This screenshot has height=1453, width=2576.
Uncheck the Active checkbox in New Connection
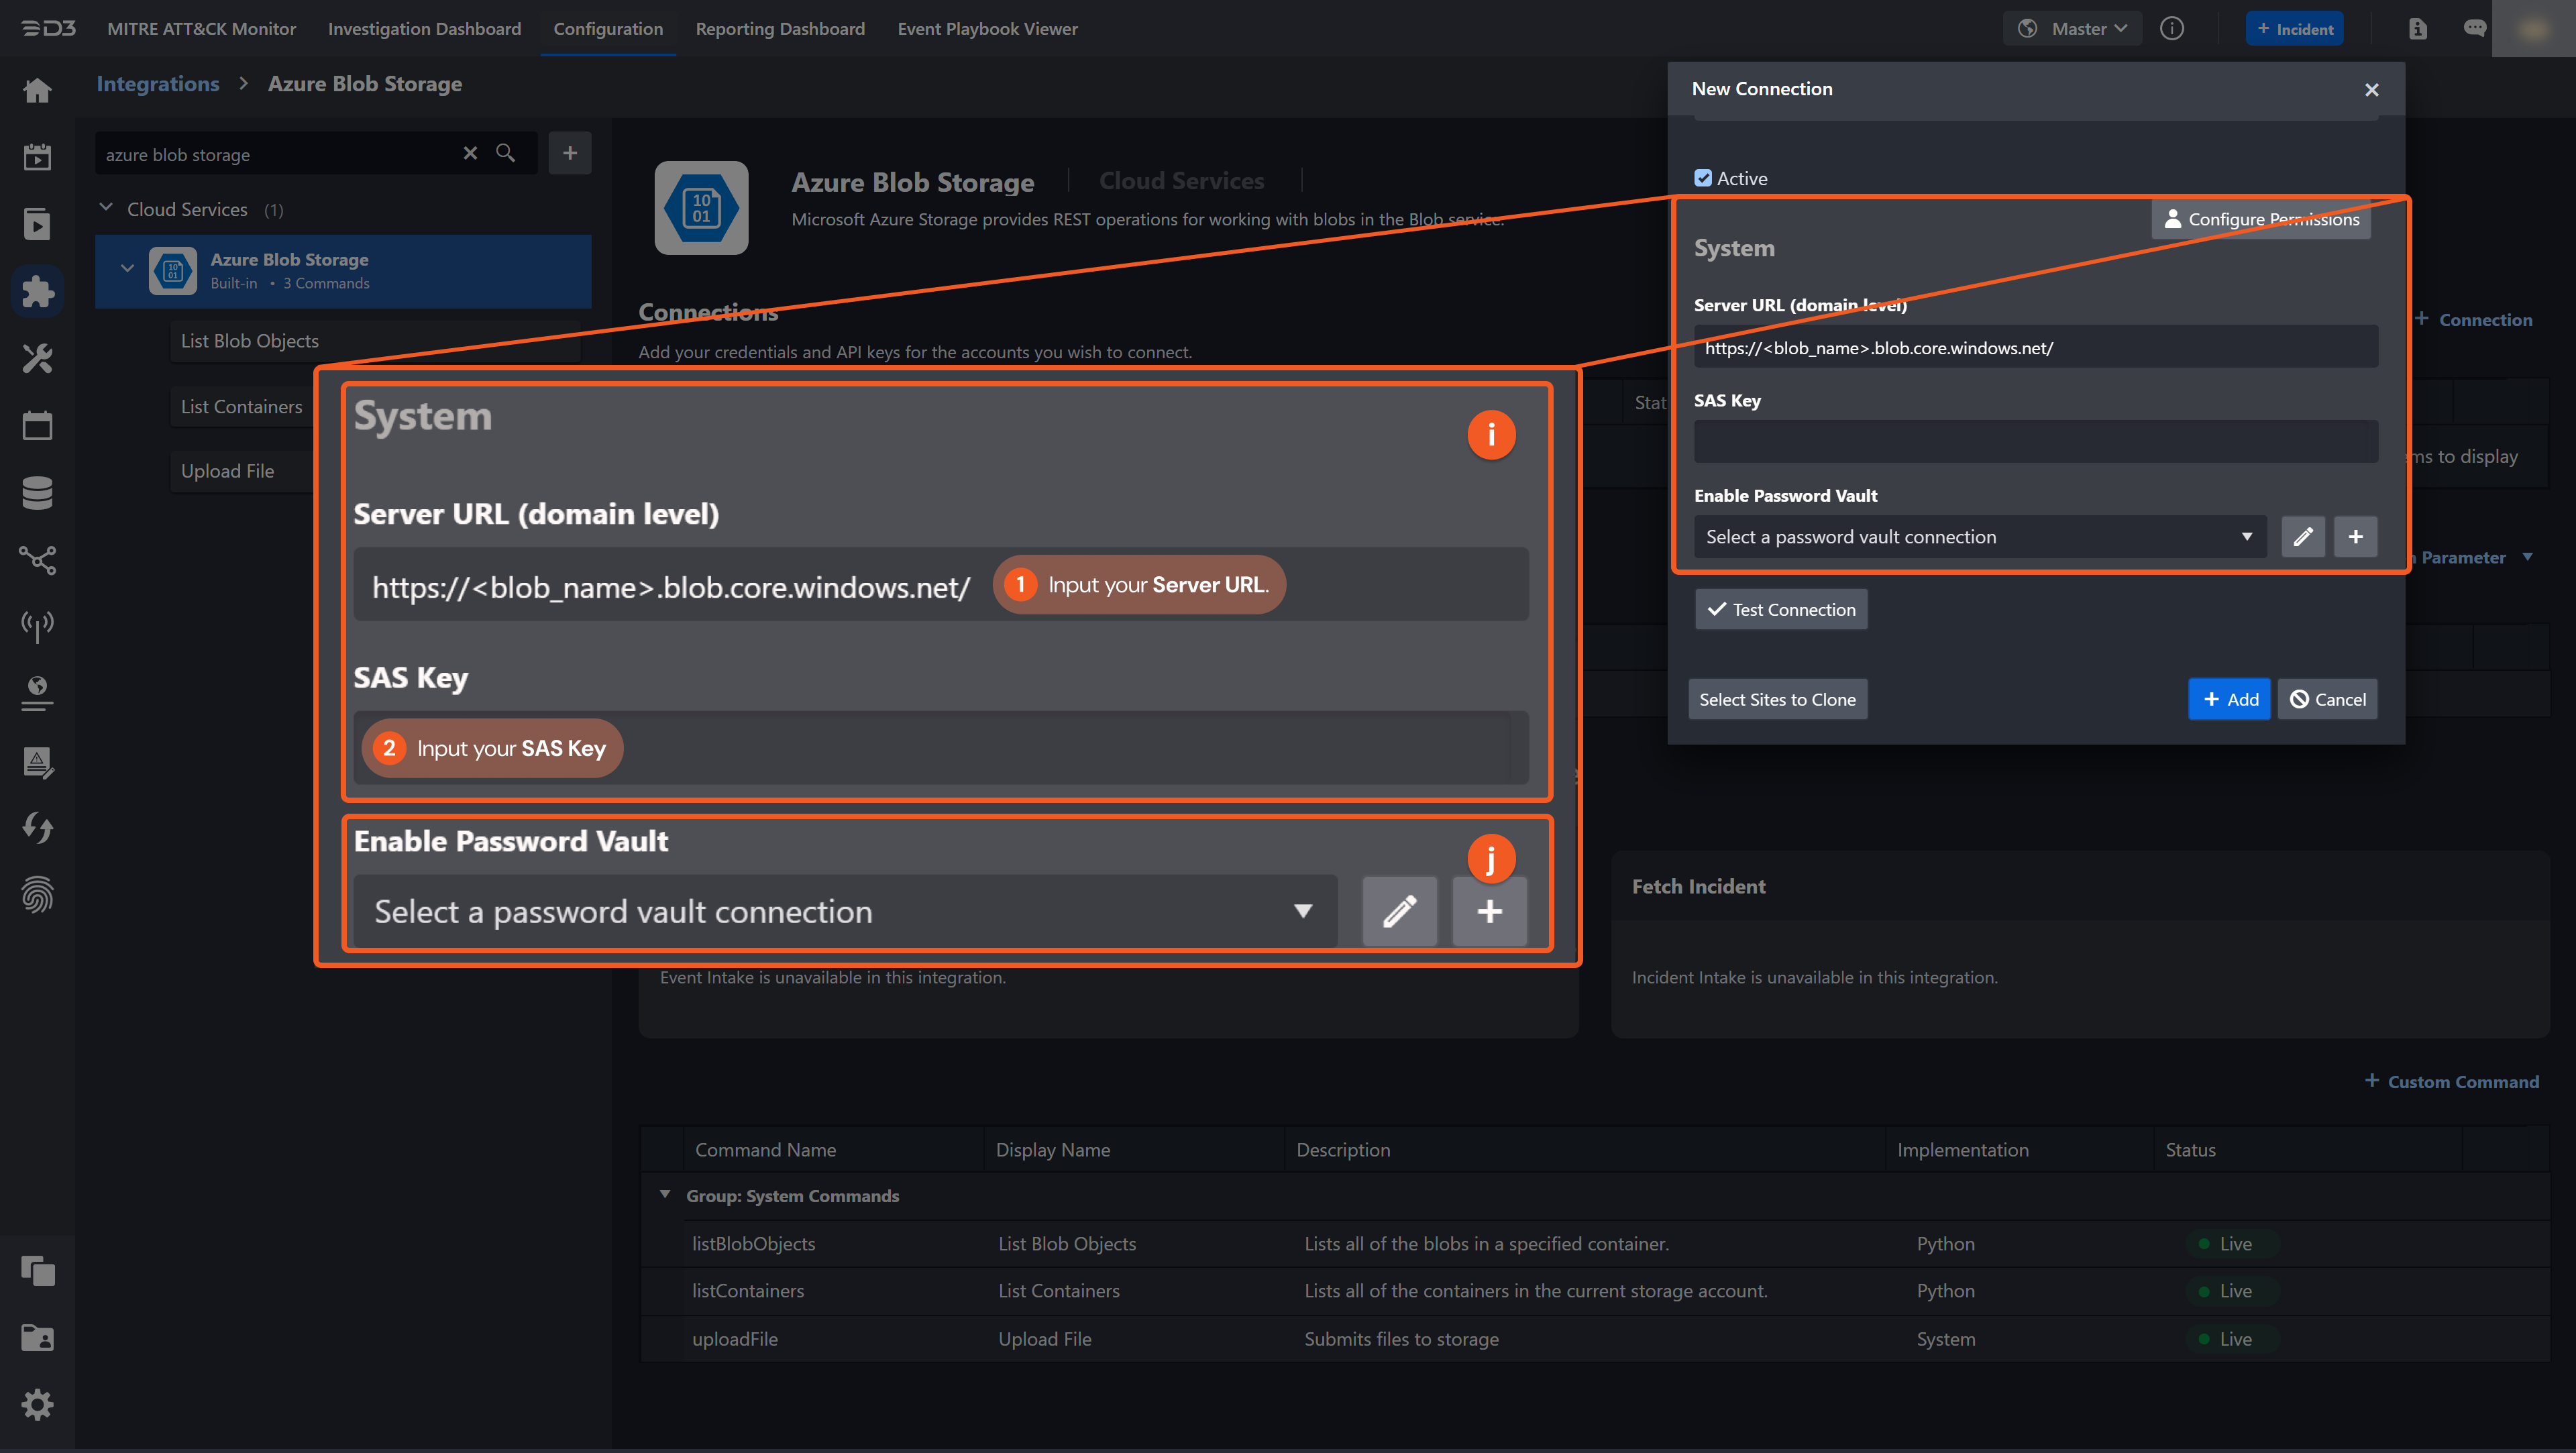tap(1703, 177)
